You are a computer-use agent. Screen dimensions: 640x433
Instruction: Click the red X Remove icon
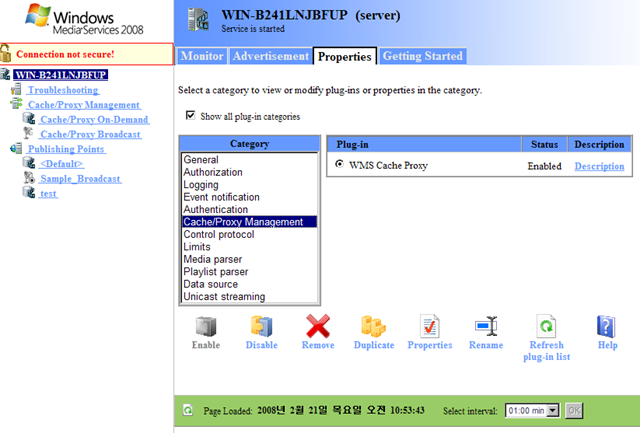[x=318, y=326]
